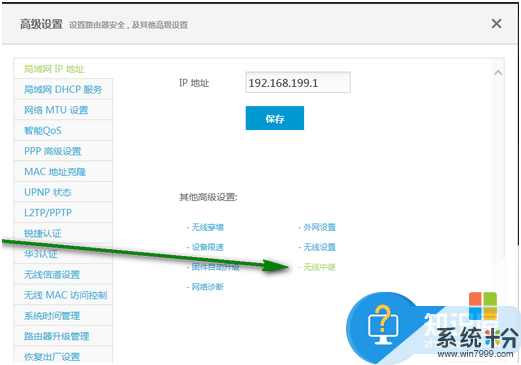Screen dimensions: 521x365
Task: Open 无线信道设置 page
Action: (63, 275)
